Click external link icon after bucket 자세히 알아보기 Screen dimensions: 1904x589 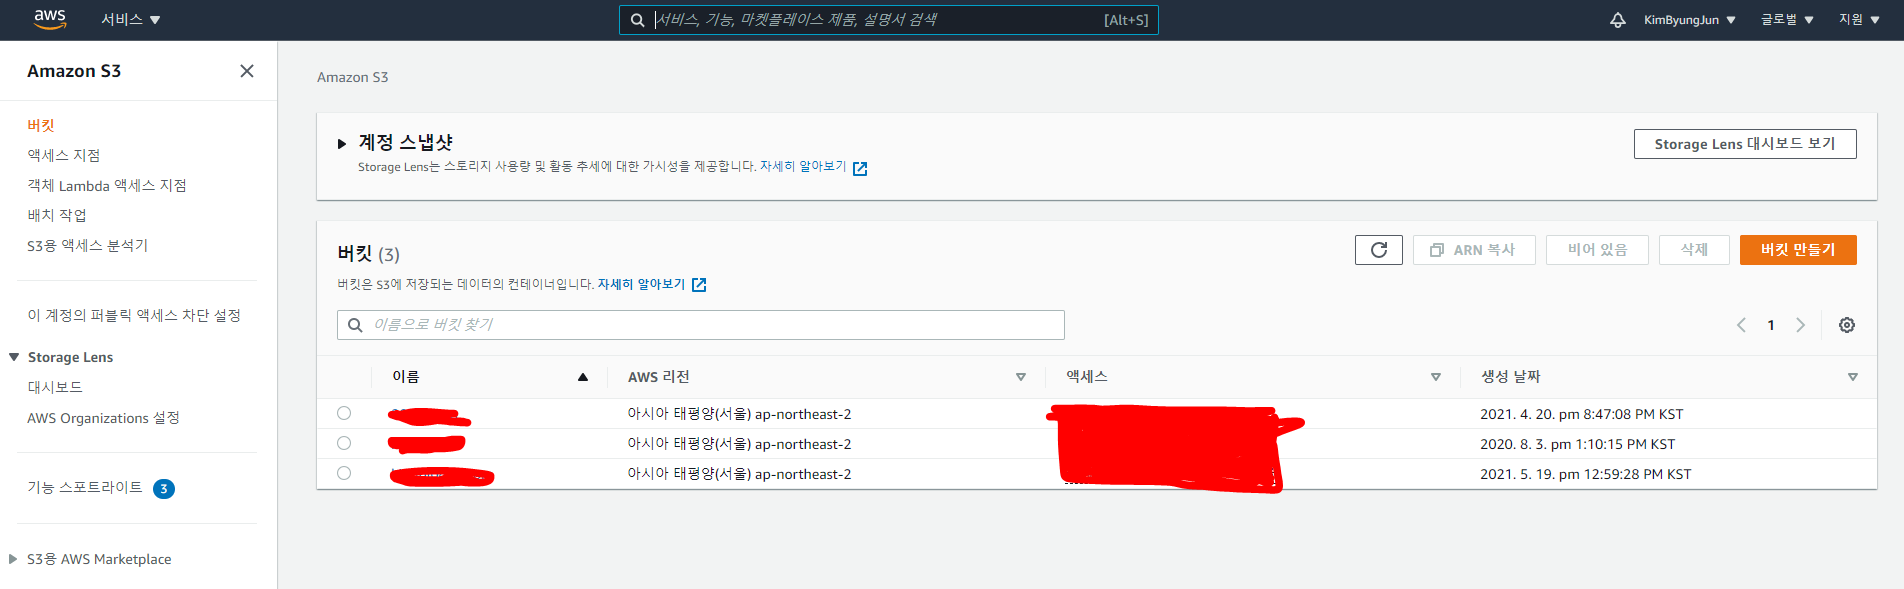coord(699,285)
